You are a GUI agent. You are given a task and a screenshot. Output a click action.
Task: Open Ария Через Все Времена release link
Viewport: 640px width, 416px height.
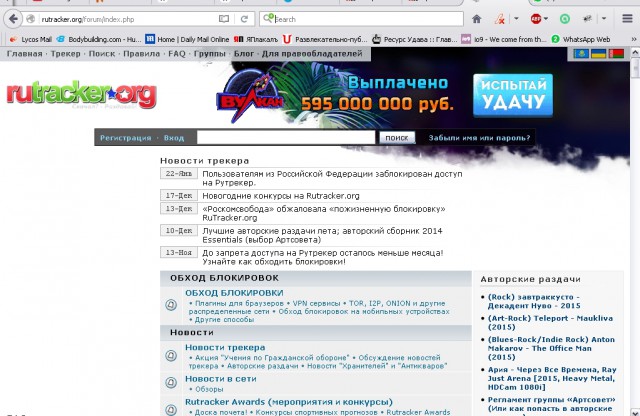[x=552, y=378]
